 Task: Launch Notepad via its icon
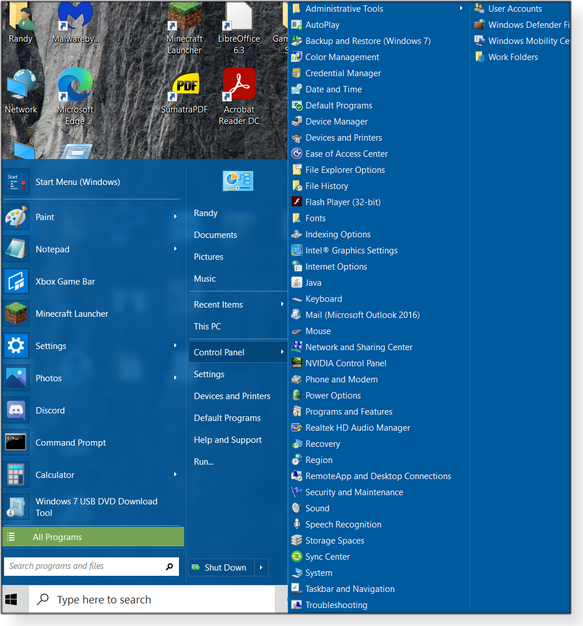[16, 249]
